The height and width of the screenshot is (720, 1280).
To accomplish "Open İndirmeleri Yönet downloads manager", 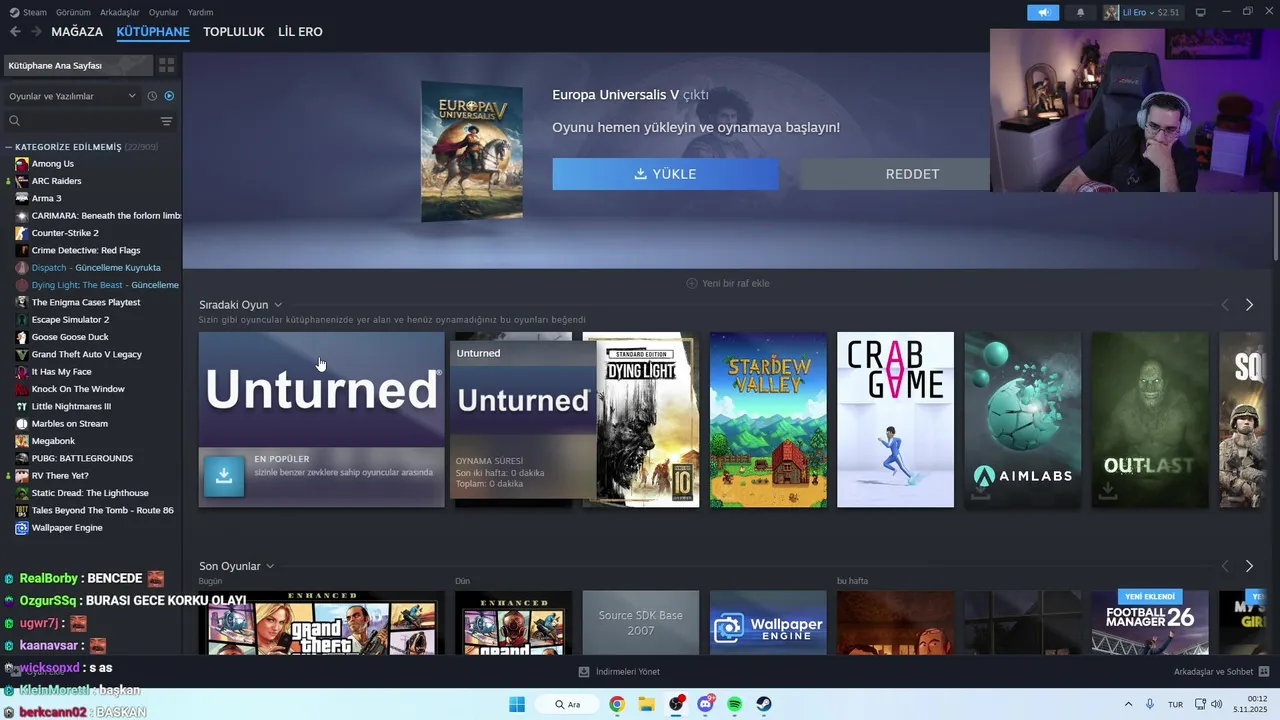I will coord(619,672).
